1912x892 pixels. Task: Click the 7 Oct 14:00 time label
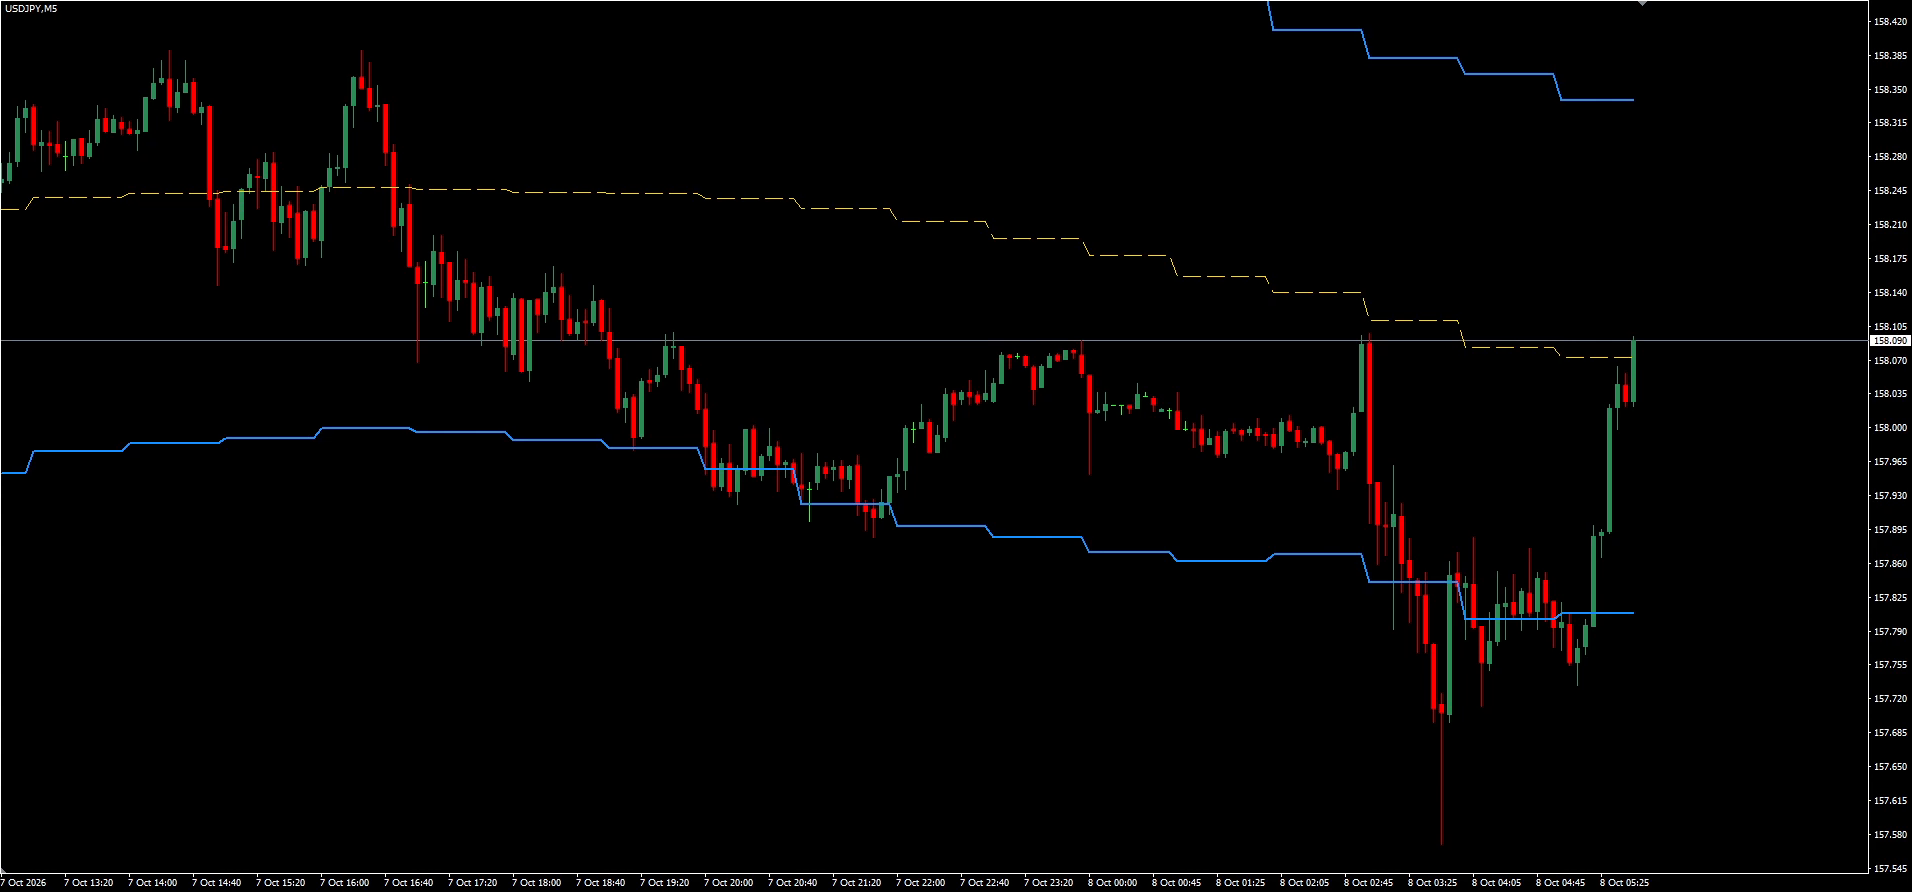(x=152, y=883)
